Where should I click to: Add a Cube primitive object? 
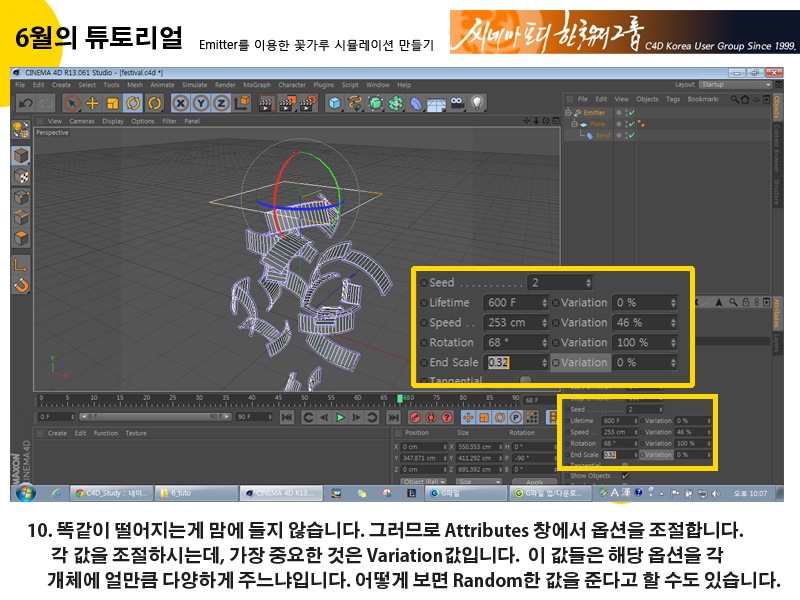pos(334,103)
